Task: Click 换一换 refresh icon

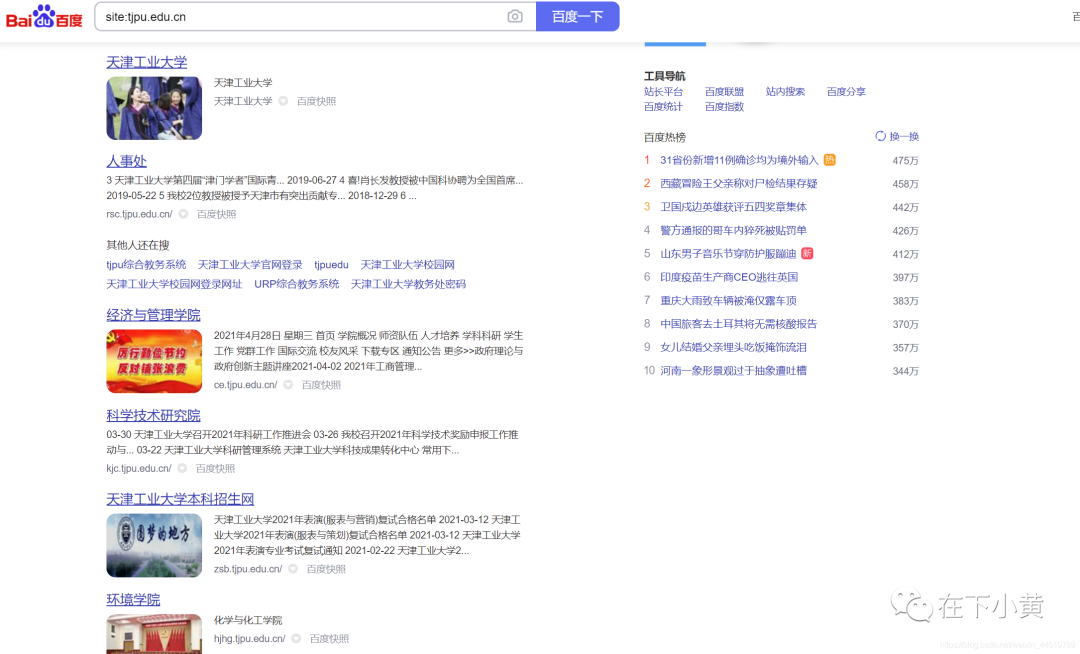Action: pyautogui.click(x=880, y=136)
